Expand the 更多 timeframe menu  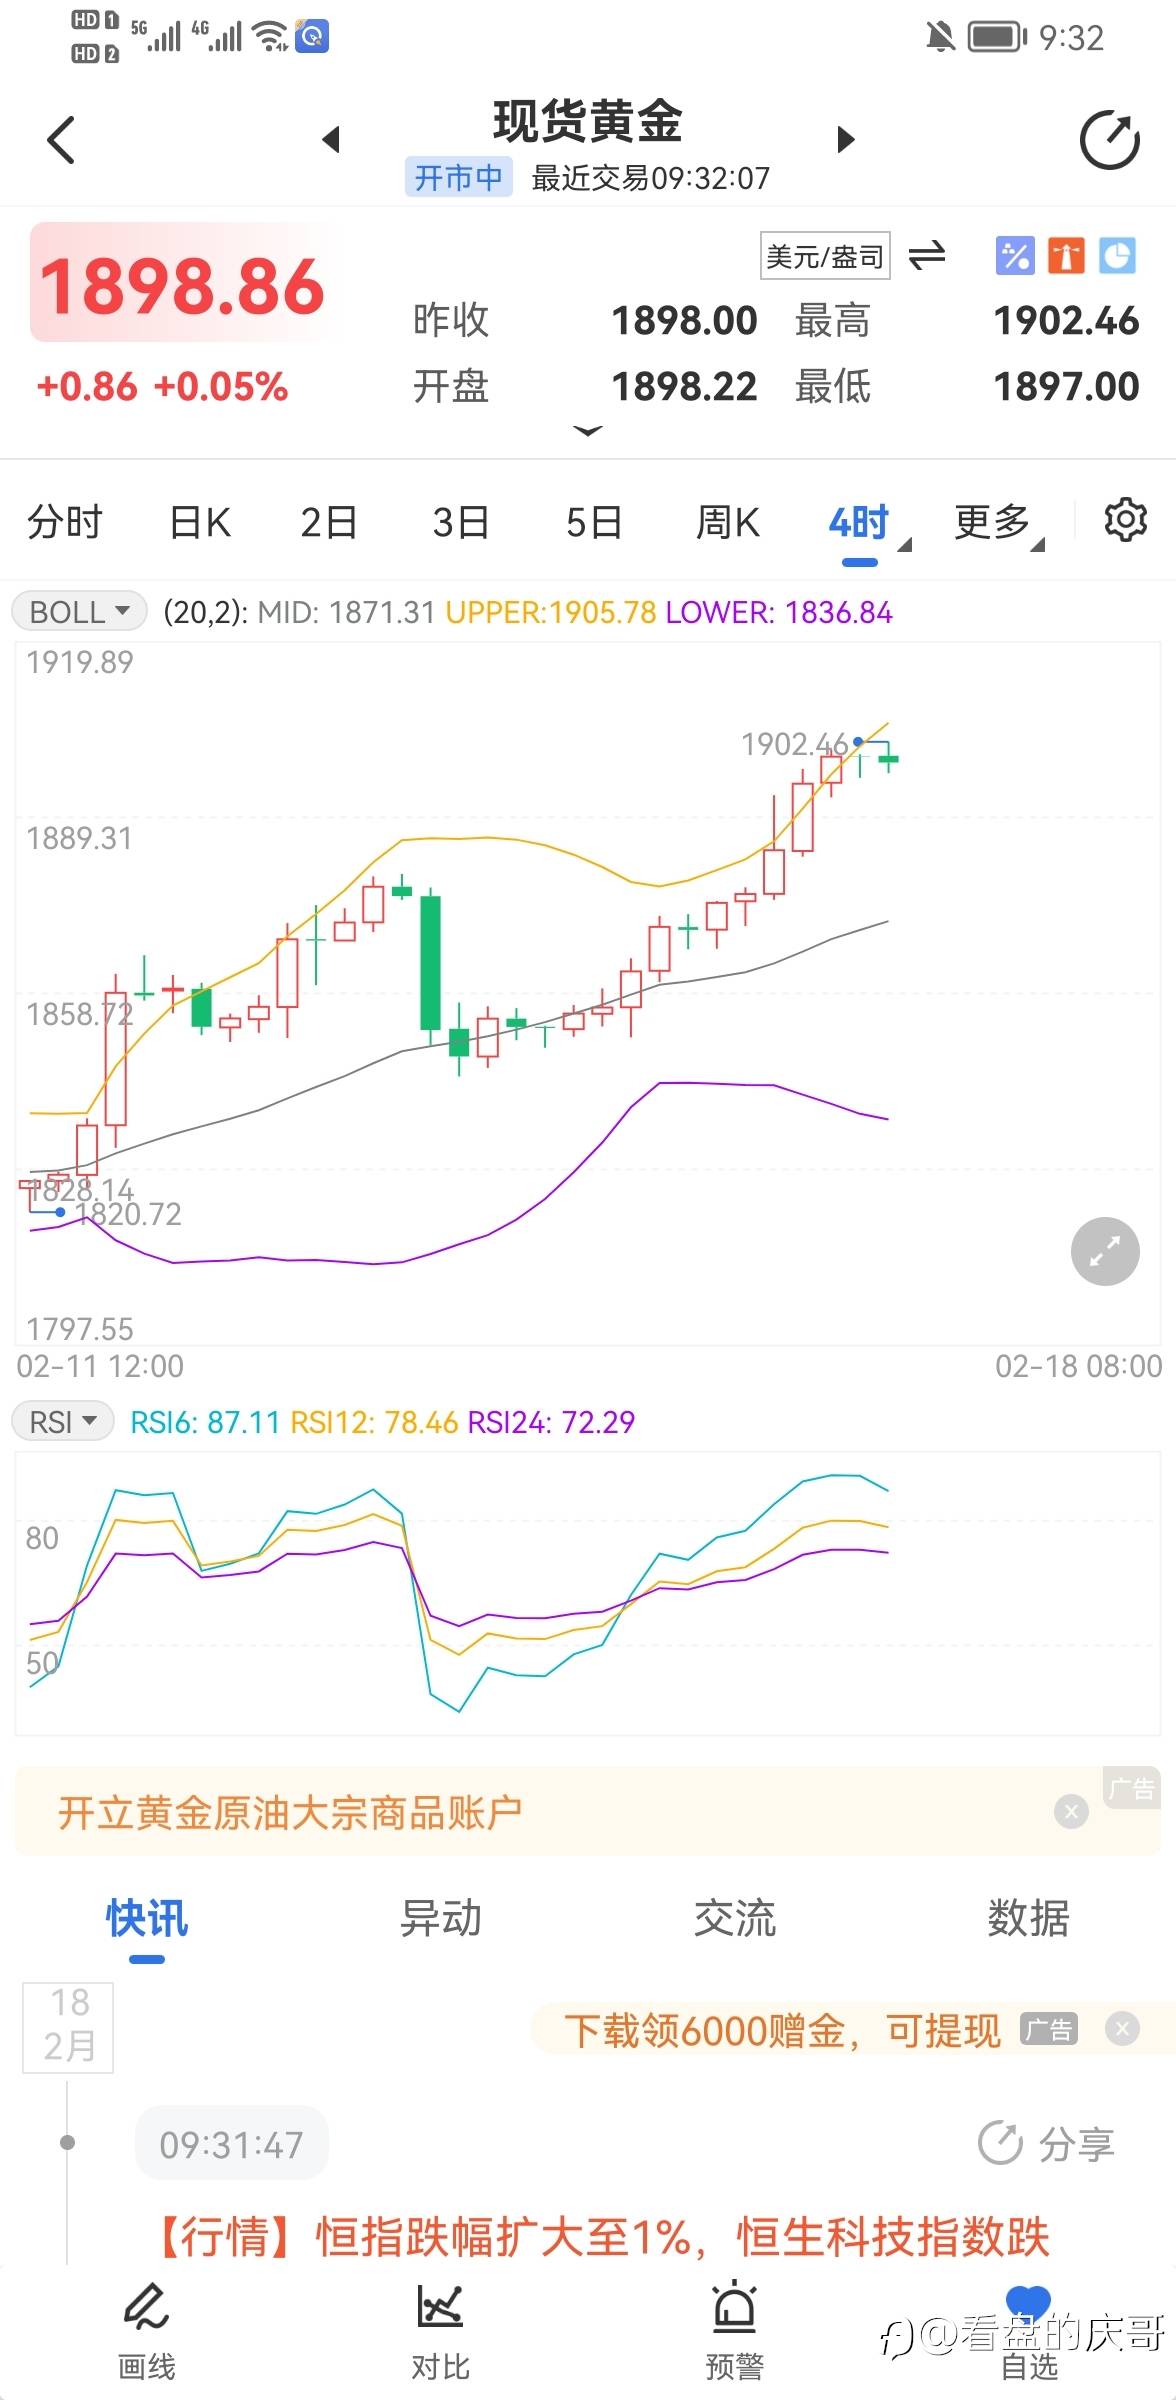pyautogui.click(x=997, y=522)
